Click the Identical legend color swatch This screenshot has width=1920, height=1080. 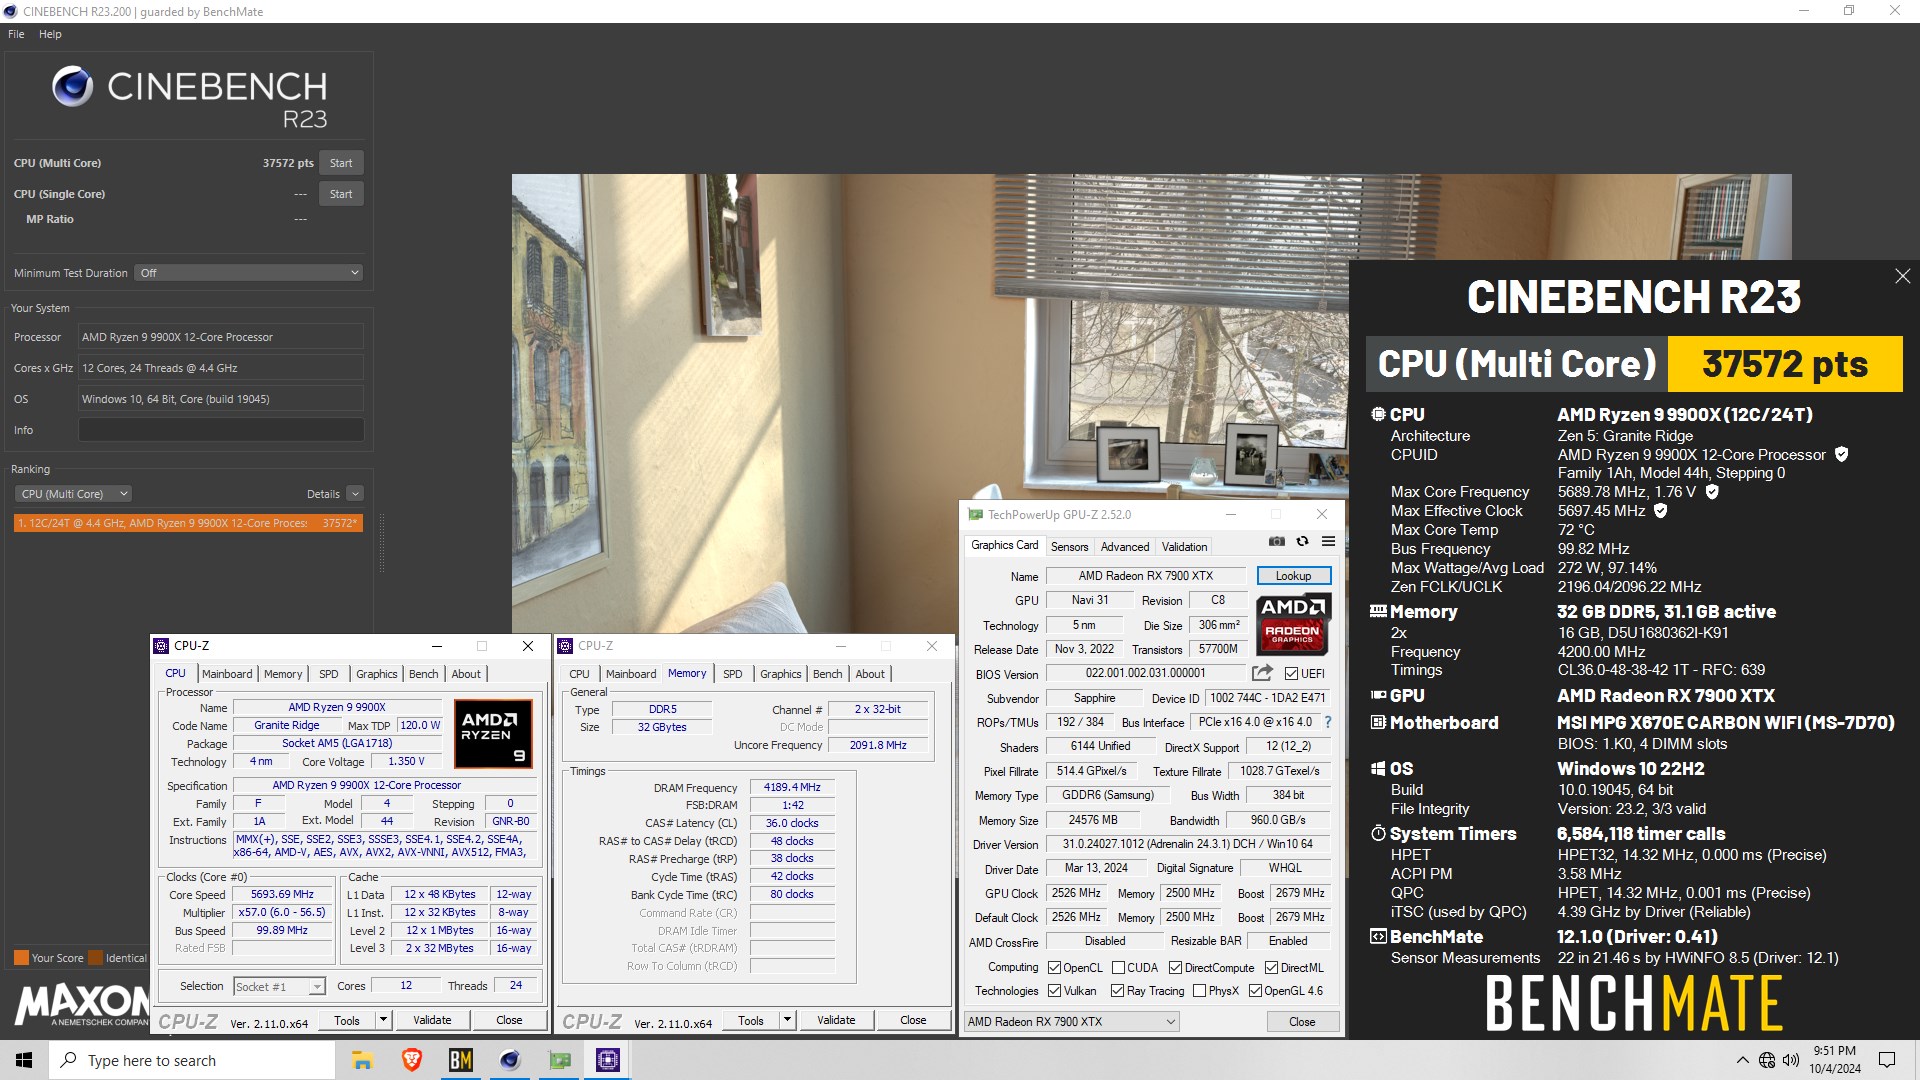(96, 958)
